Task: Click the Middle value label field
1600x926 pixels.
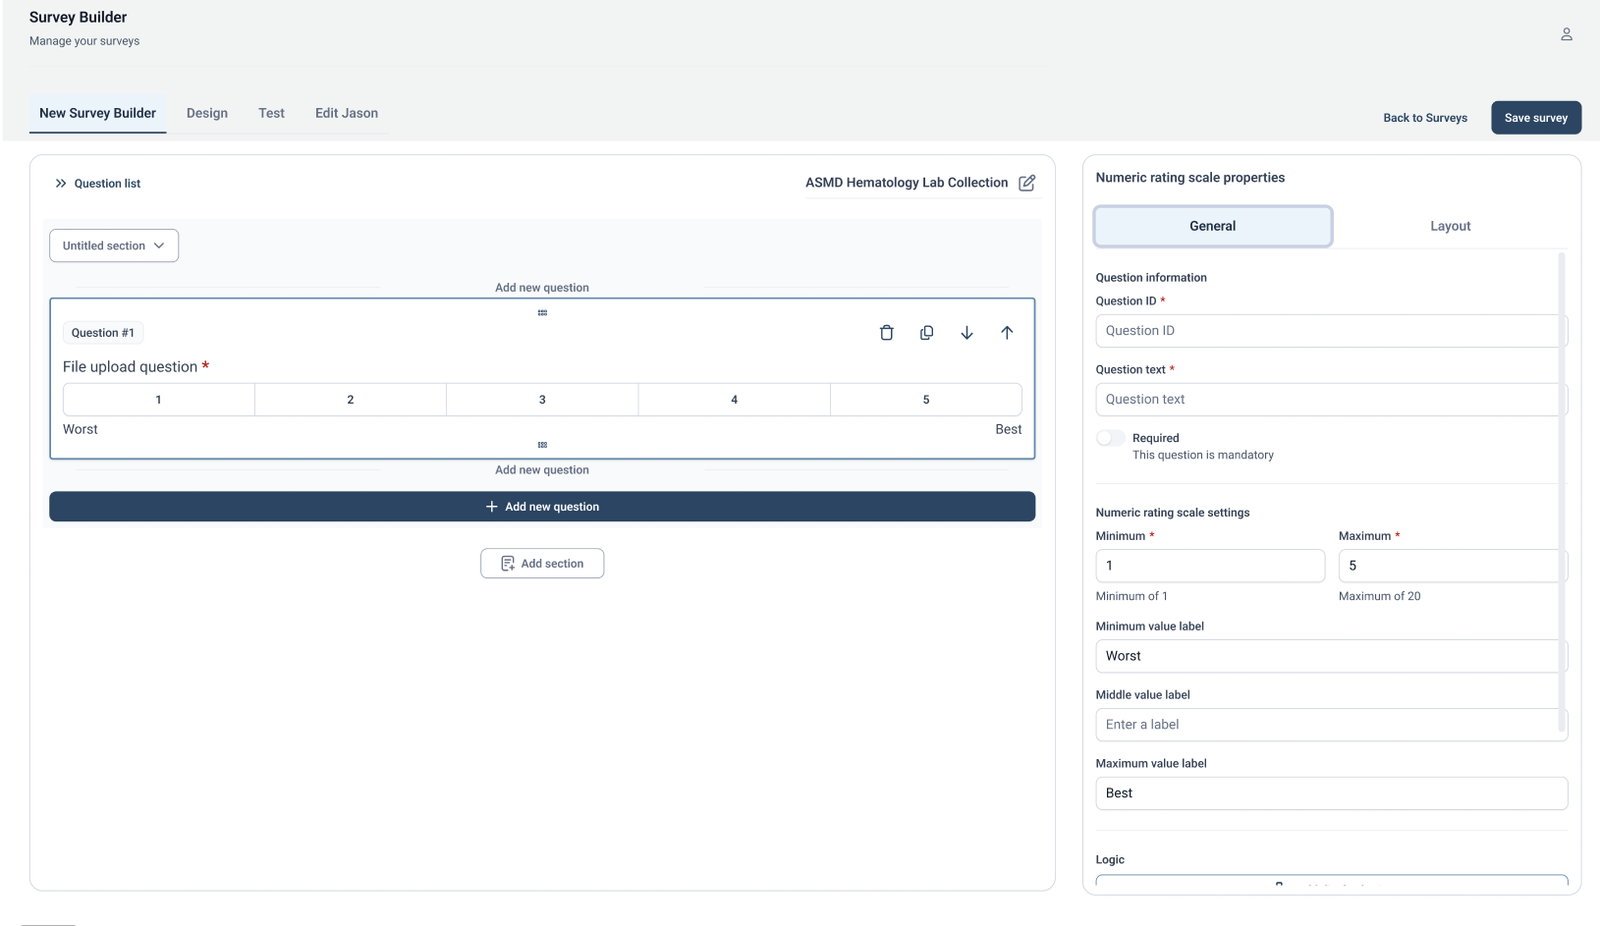Action: click(1331, 725)
